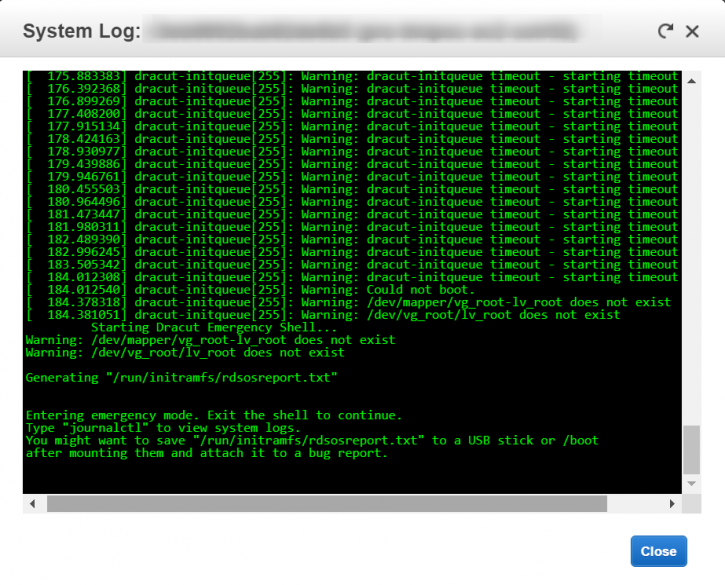Screen dimensions: 725x585
Task: Click the log line with timestamp 175.883383
Action: 352,76
